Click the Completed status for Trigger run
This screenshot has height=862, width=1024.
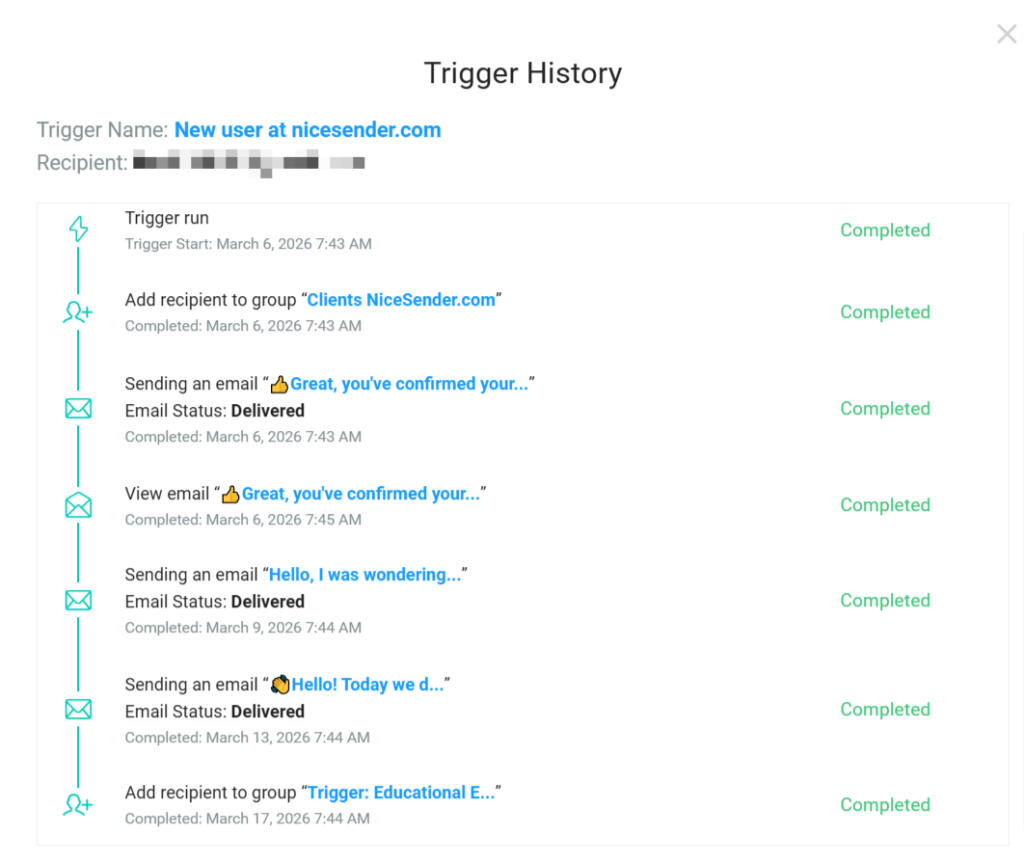click(x=884, y=230)
